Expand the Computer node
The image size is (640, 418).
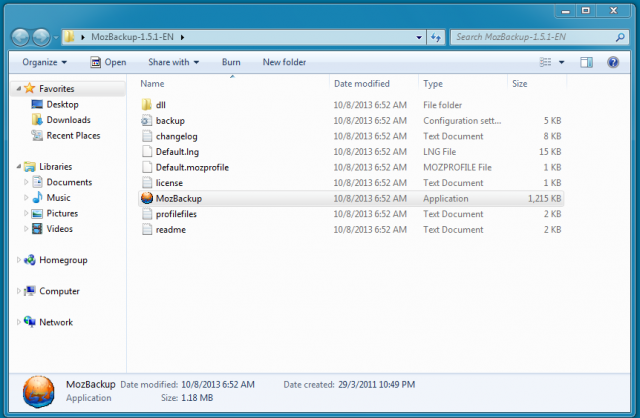pyautogui.click(x=19, y=291)
